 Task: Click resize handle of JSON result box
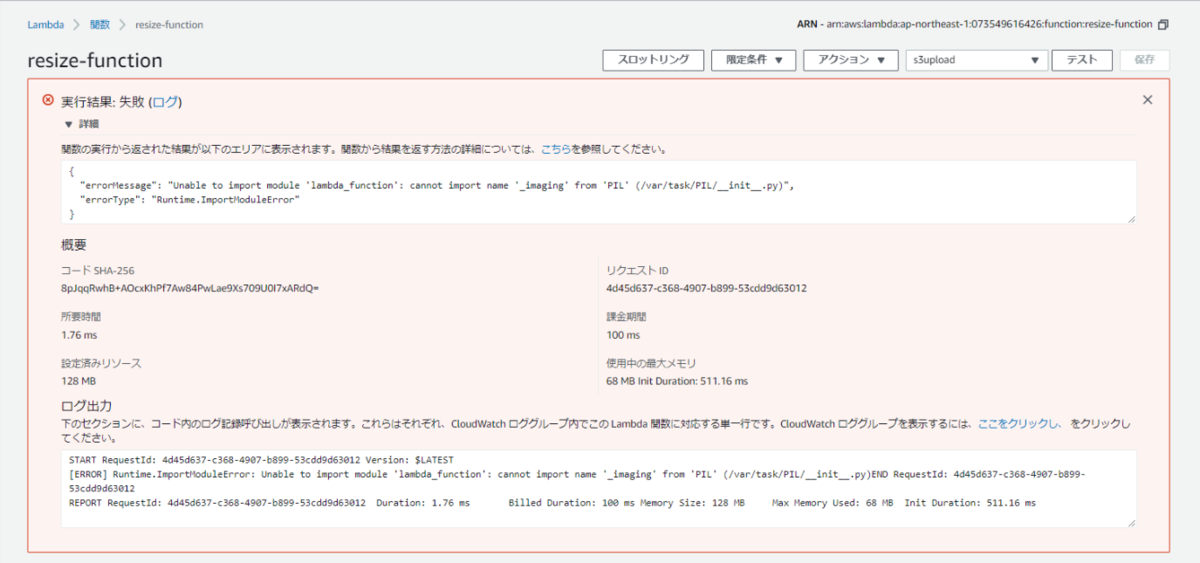[1131, 218]
